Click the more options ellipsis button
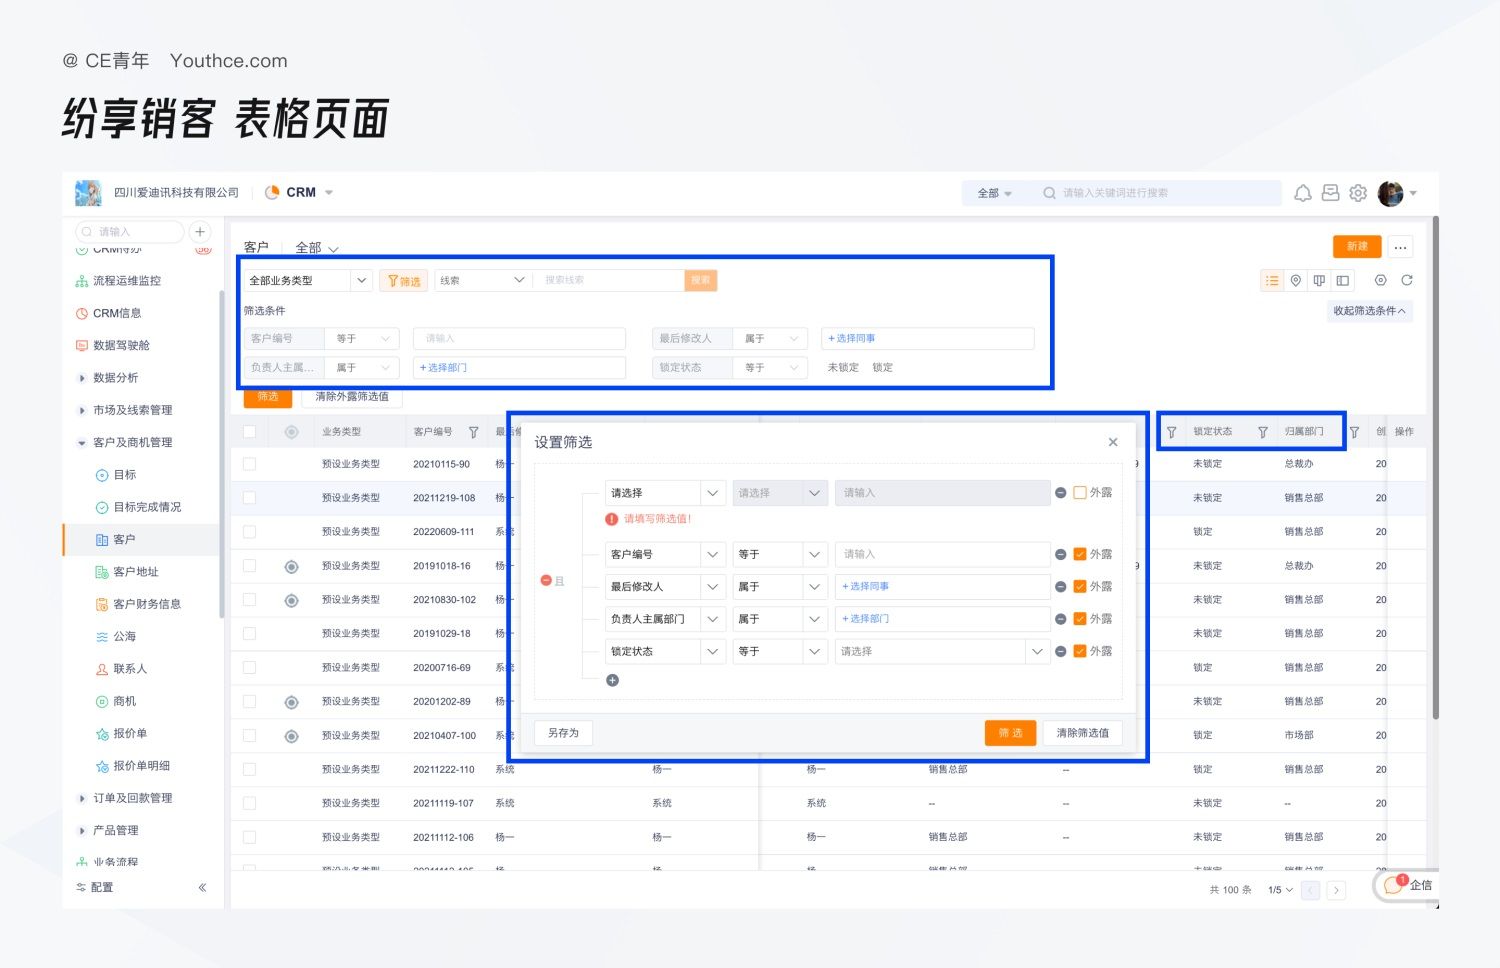The image size is (1500, 968). point(1400,246)
